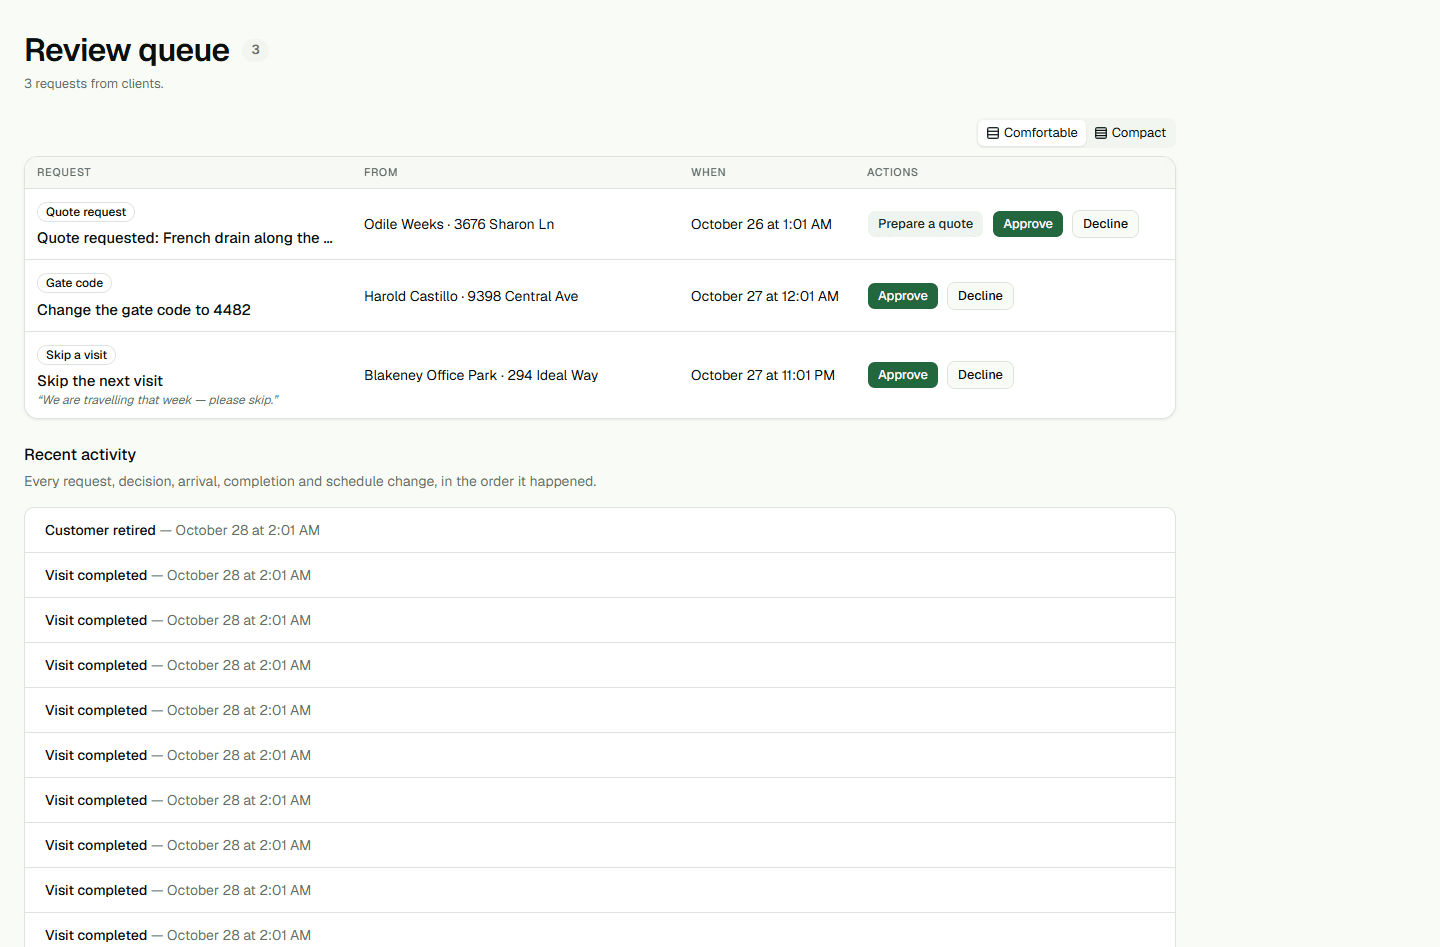Click the Customer retired activity entry

coord(600,530)
